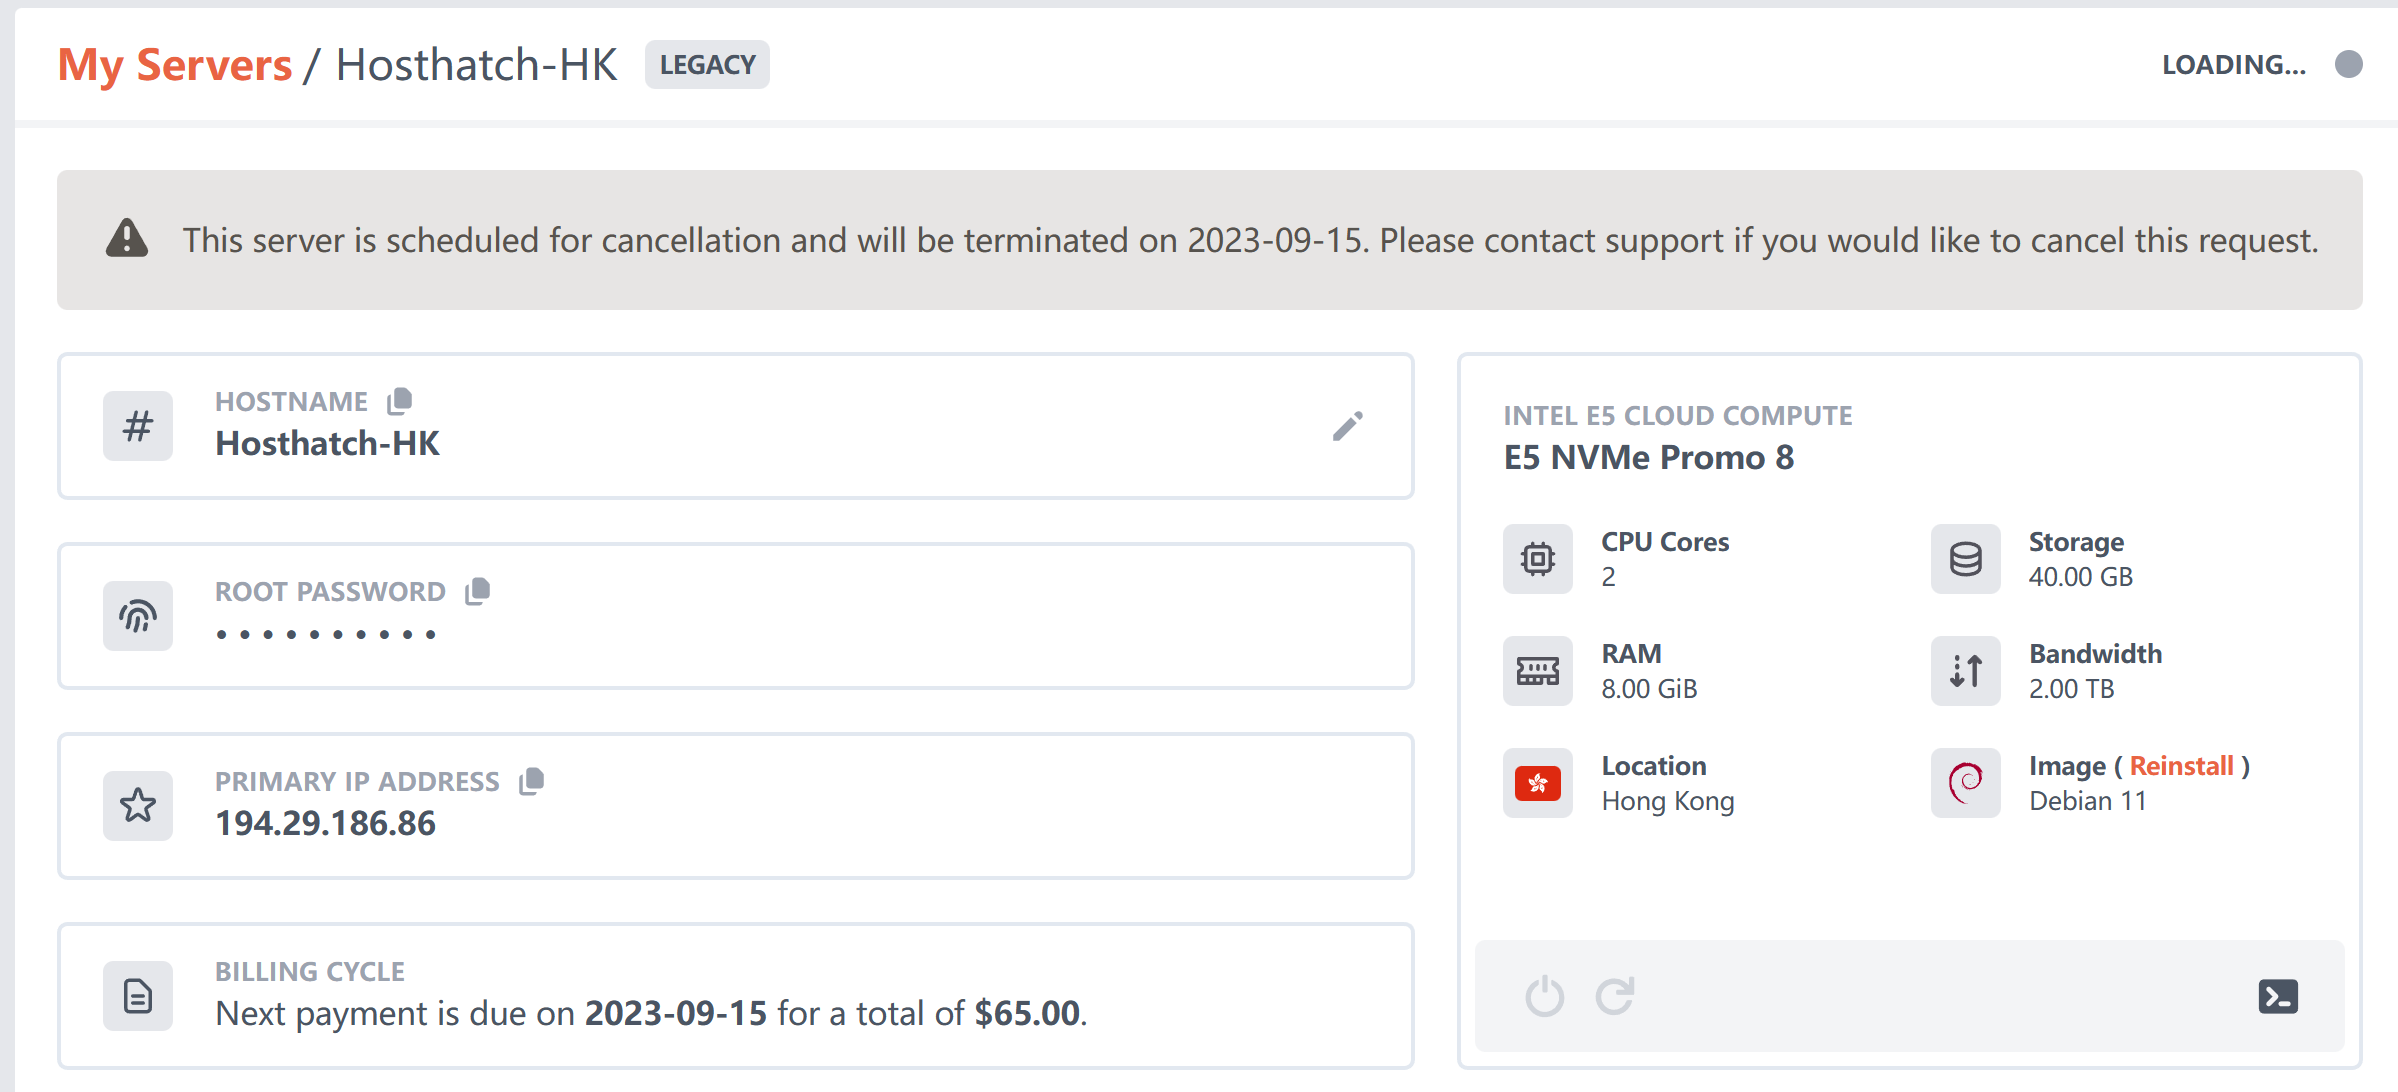Click the CPU Cores chip icon

tap(1538, 559)
